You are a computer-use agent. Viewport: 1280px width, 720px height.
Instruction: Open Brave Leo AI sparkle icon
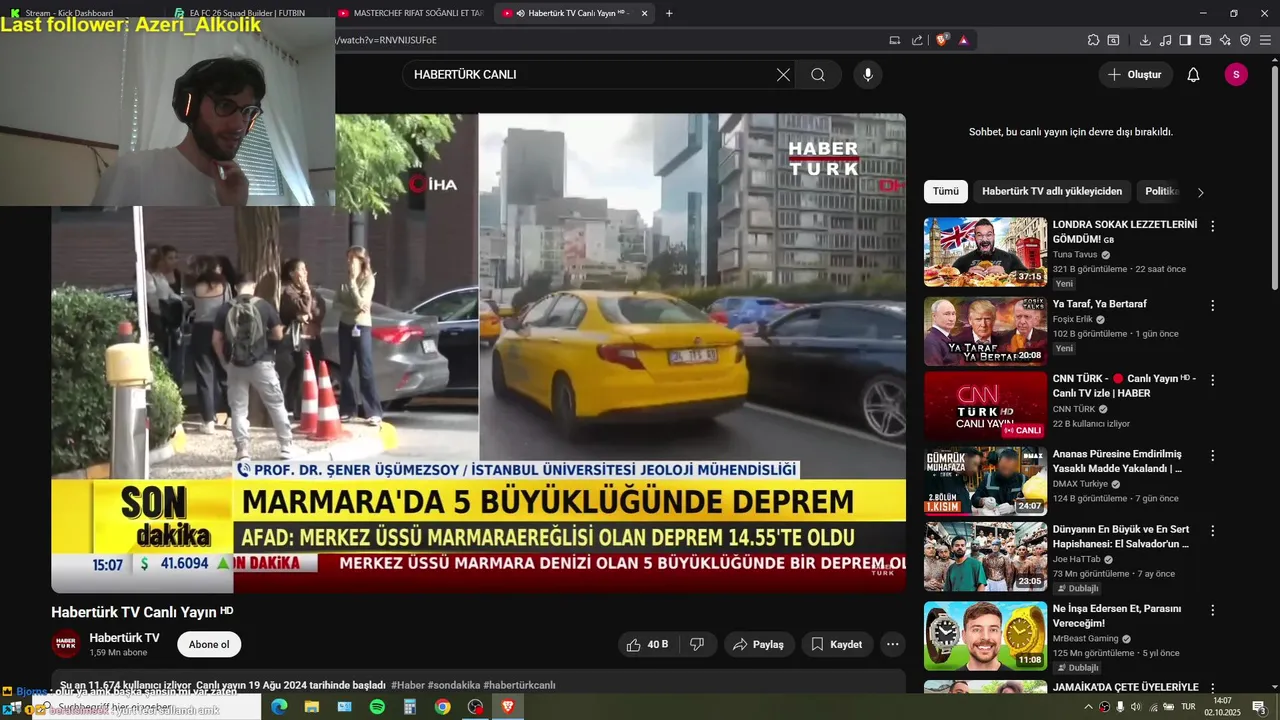click(x=1225, y=40)
